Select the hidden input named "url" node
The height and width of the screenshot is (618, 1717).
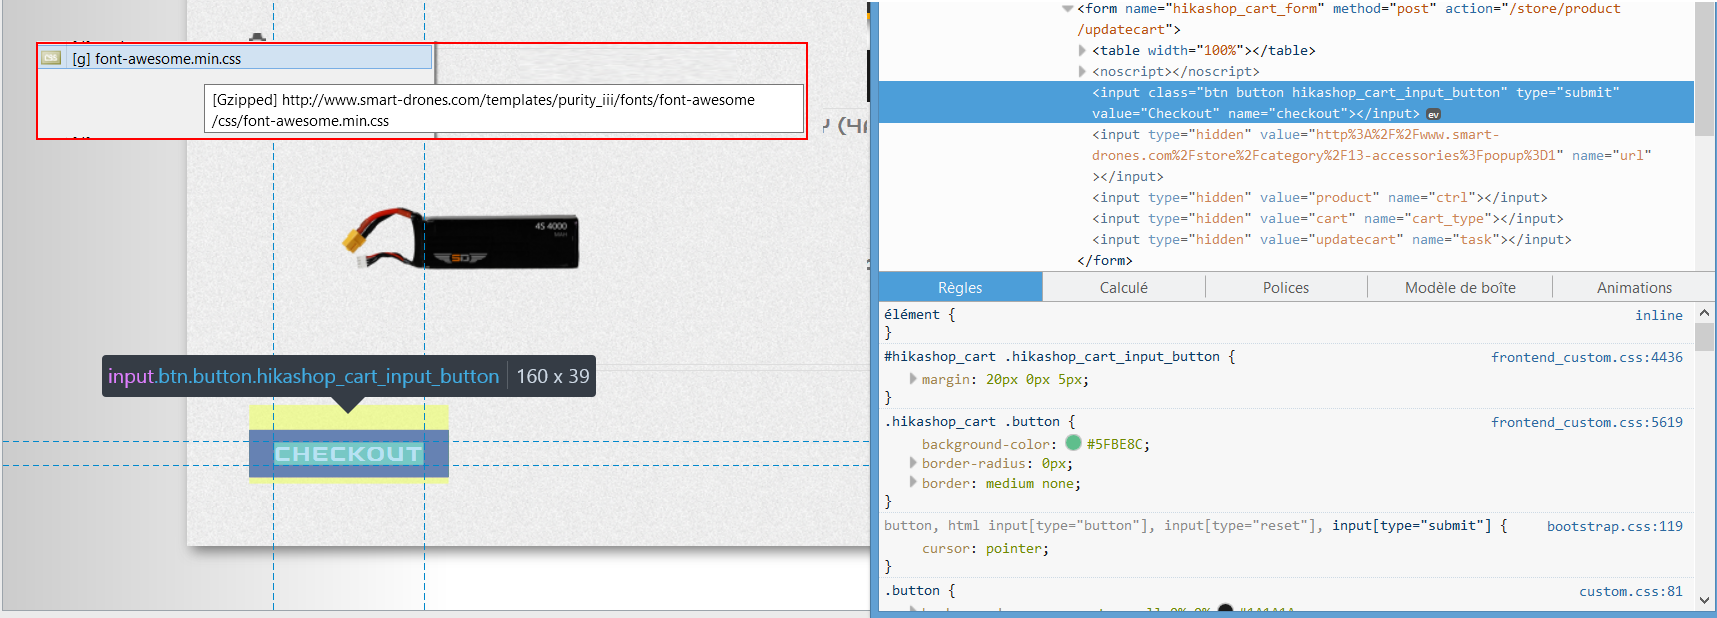(x=1371, y=155)
